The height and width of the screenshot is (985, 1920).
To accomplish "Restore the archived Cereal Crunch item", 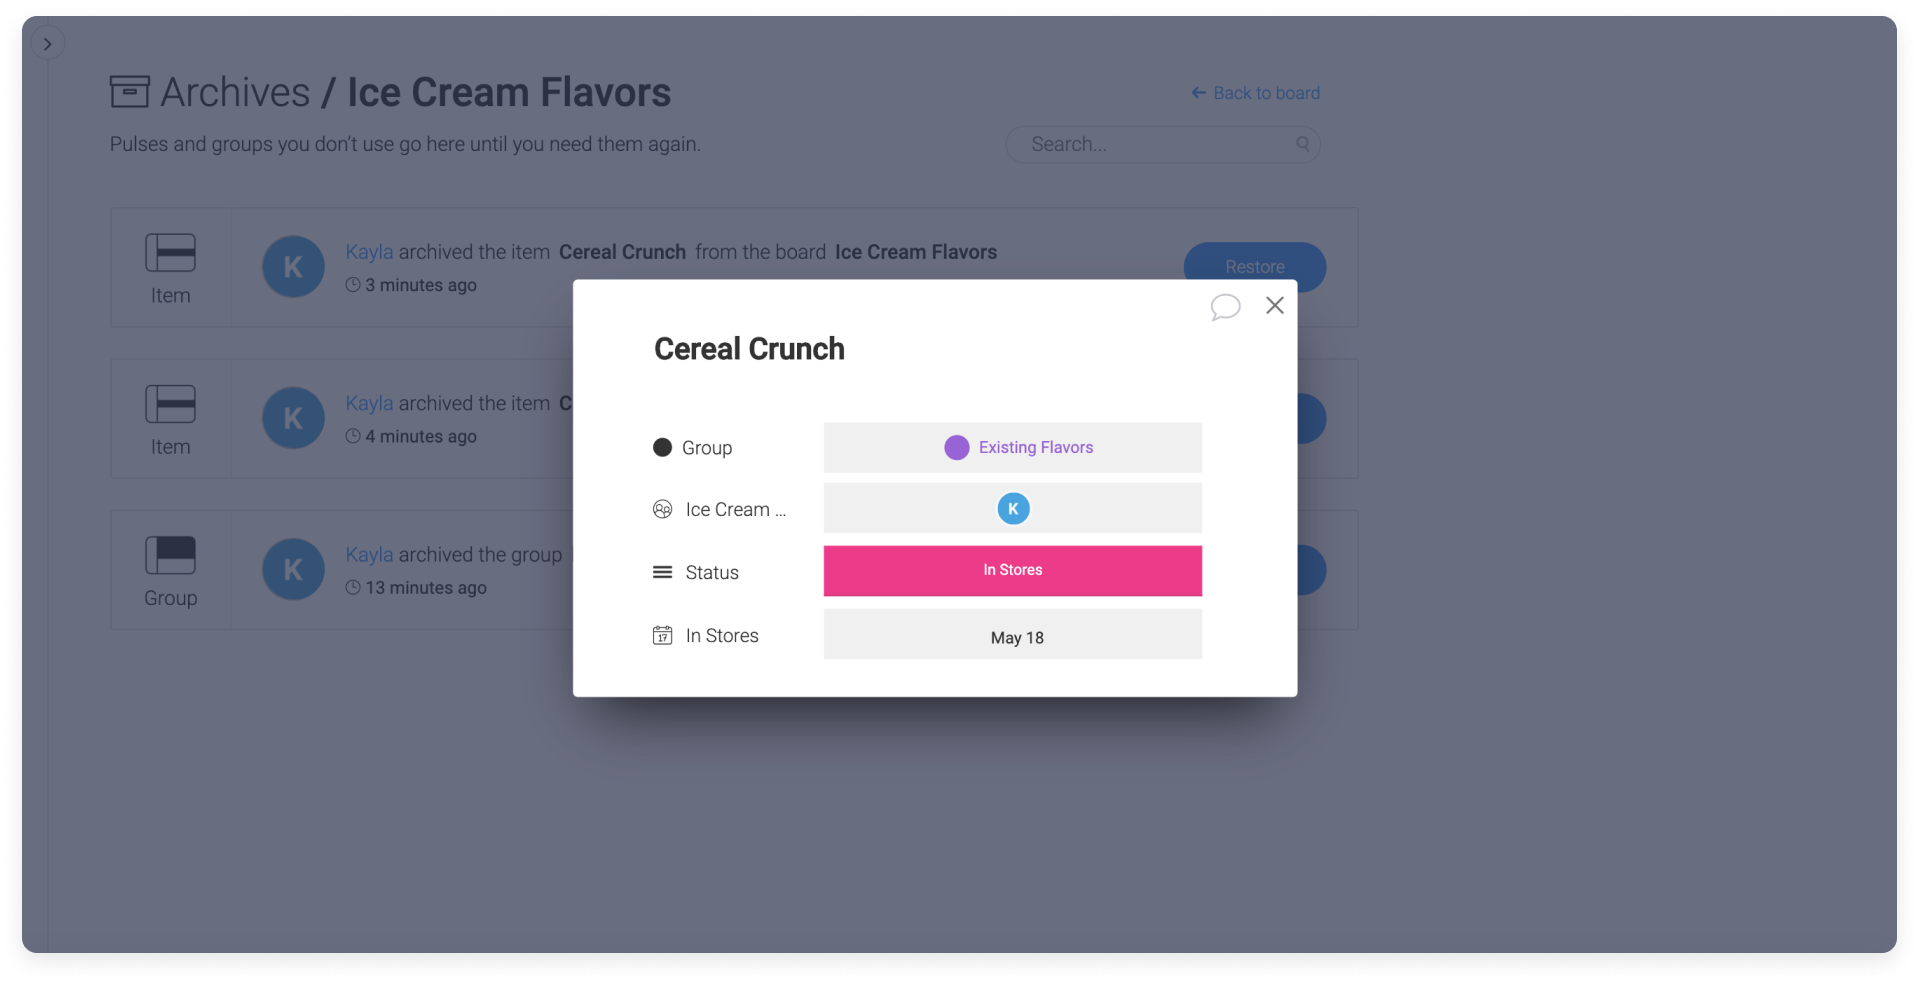I will pos(1255,267).
